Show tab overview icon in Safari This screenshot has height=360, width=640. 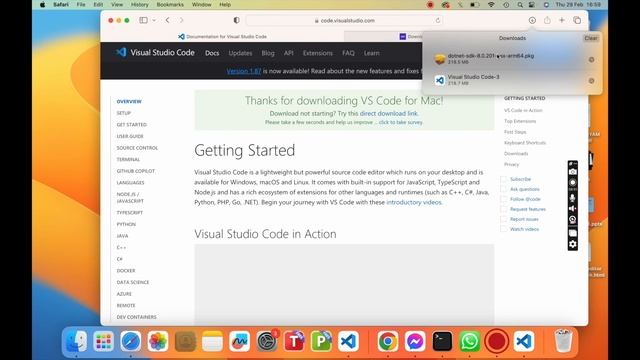coord(577,20)
